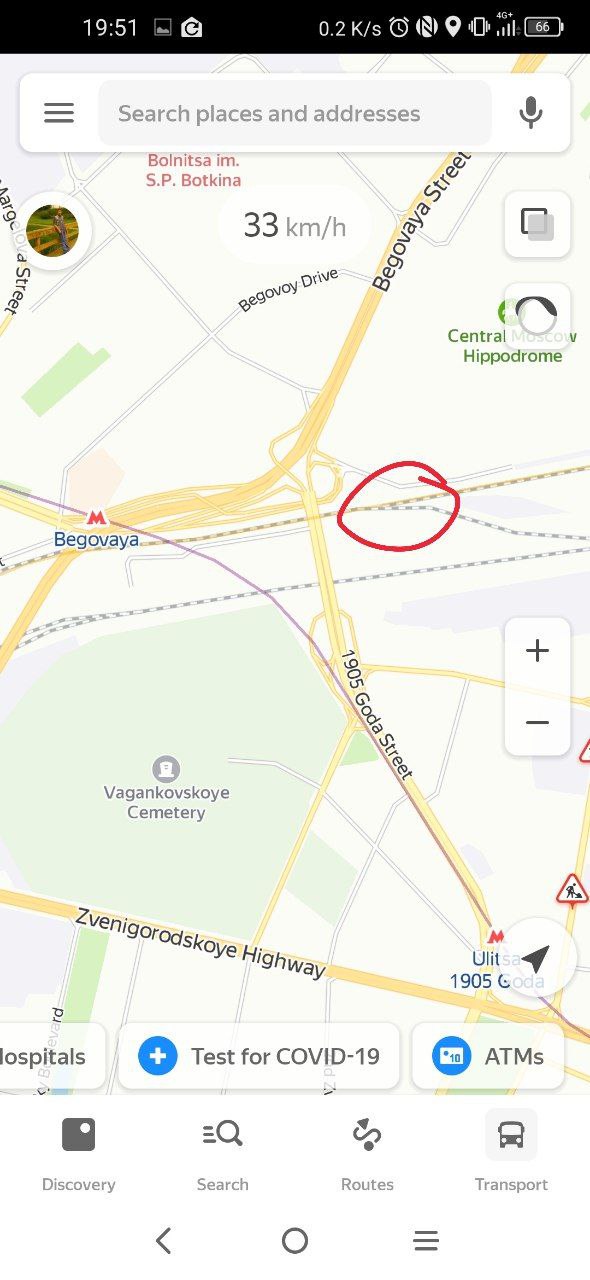590x1280 pixels.
Task: Select the Test for COVID-19 chip
Action: click(x=259, y=1056)
